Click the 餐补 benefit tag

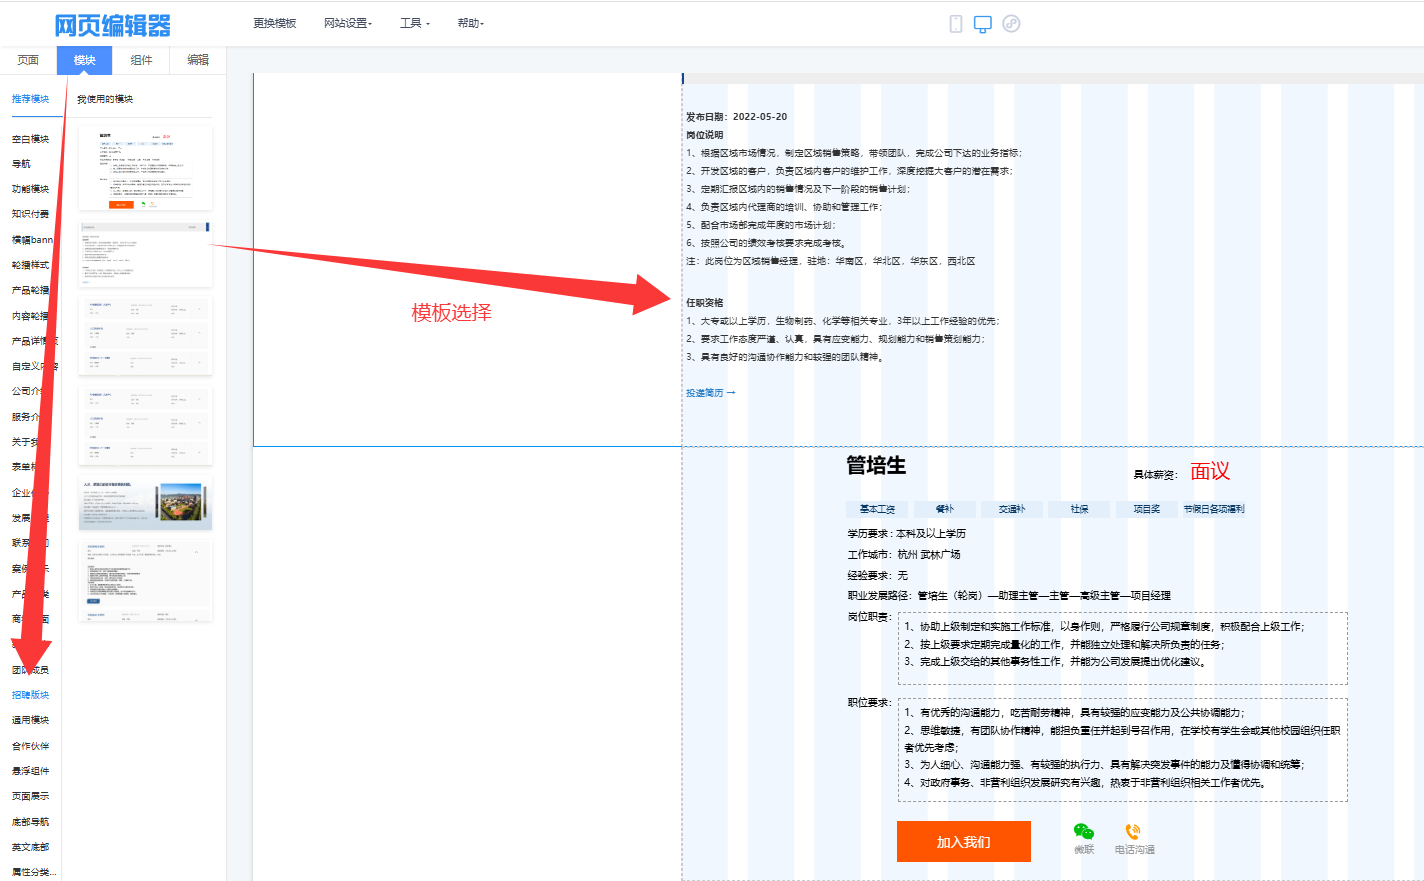(944, 509)
